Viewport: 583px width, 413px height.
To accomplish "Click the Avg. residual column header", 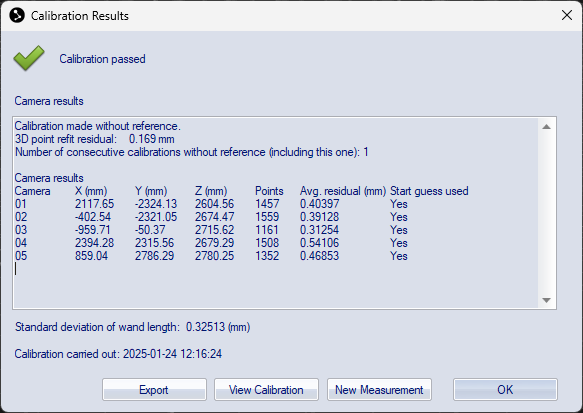I will tap(343, 191).
